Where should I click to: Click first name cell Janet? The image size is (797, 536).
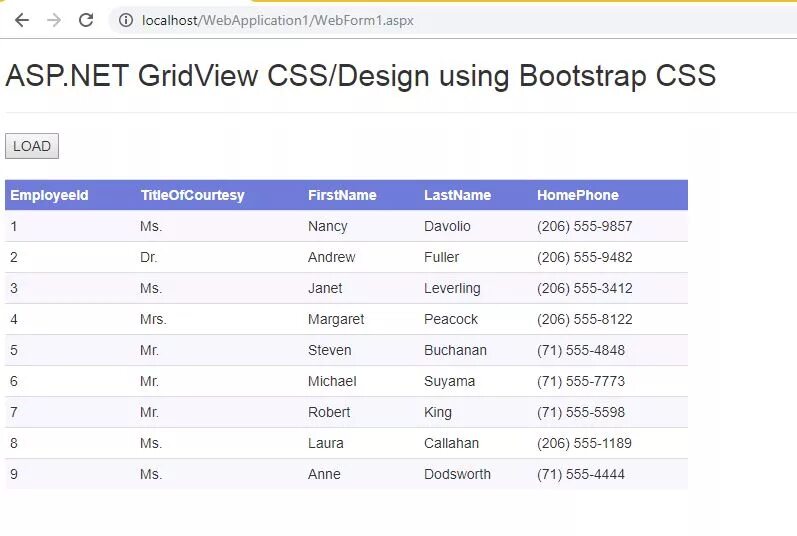click(x=325, y=288)
